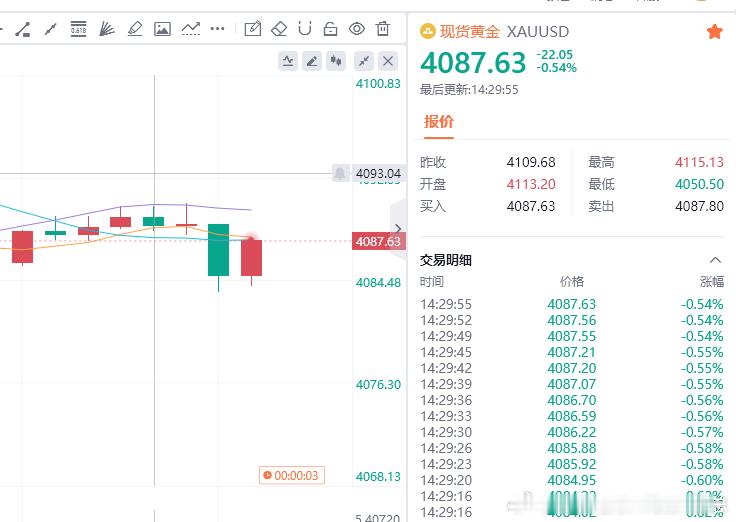Click the 现货黄金 instrument name
The height and width of the screenshot is (522, 736).
point(470,32)
